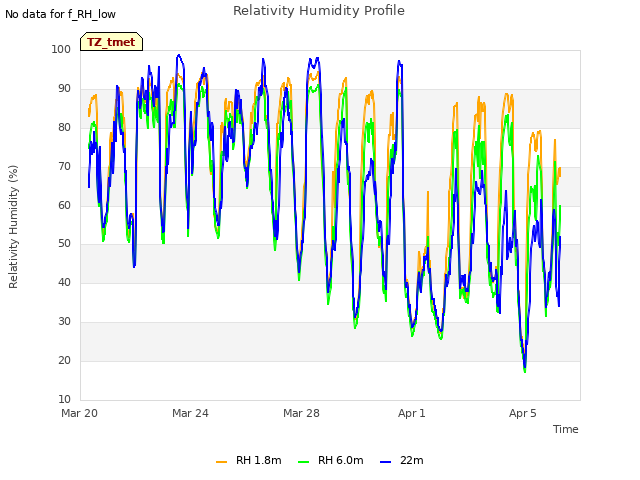Select the Relativity Humidity Profile chart title

[x=319, y=11]
